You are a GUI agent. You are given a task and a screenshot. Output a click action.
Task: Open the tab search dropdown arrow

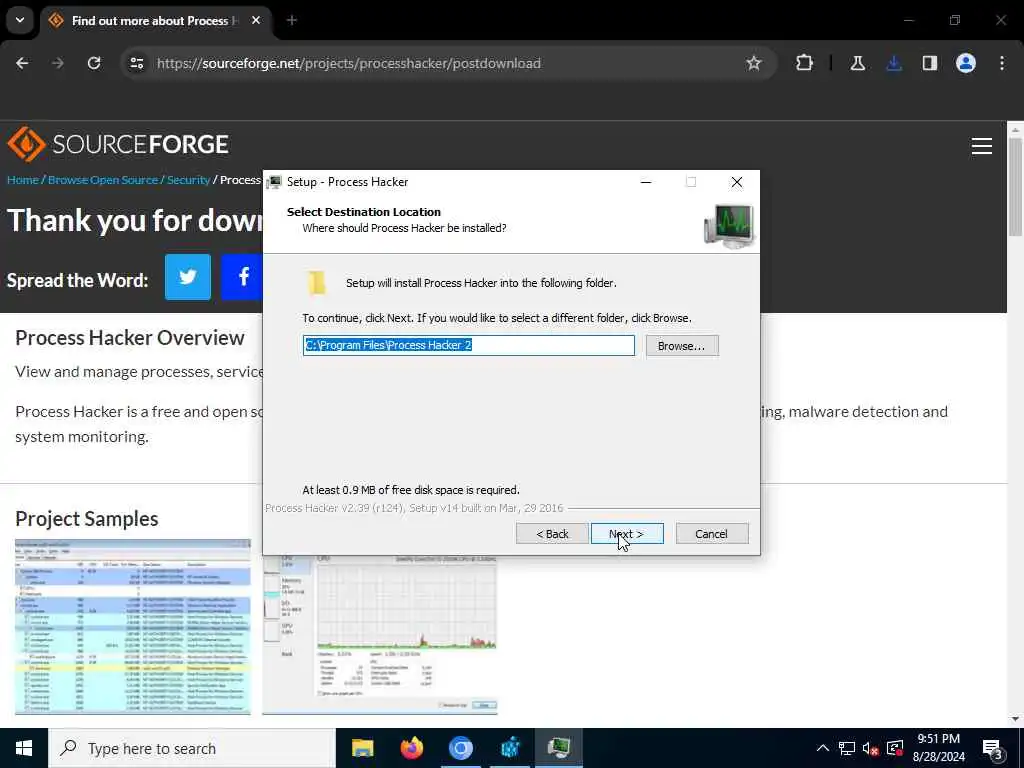tap(20, 20)
